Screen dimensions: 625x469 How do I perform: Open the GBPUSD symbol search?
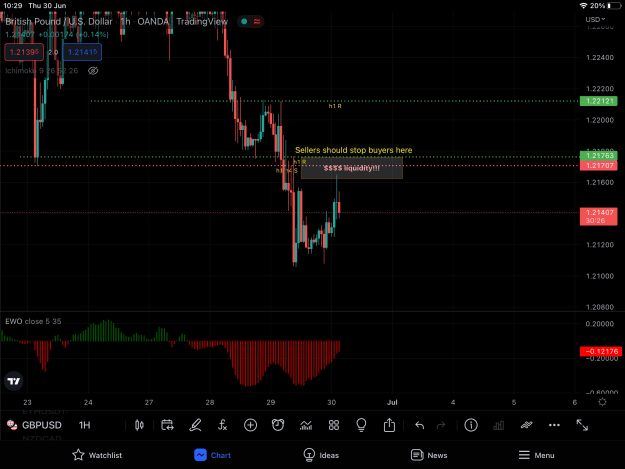click(41, 425)
